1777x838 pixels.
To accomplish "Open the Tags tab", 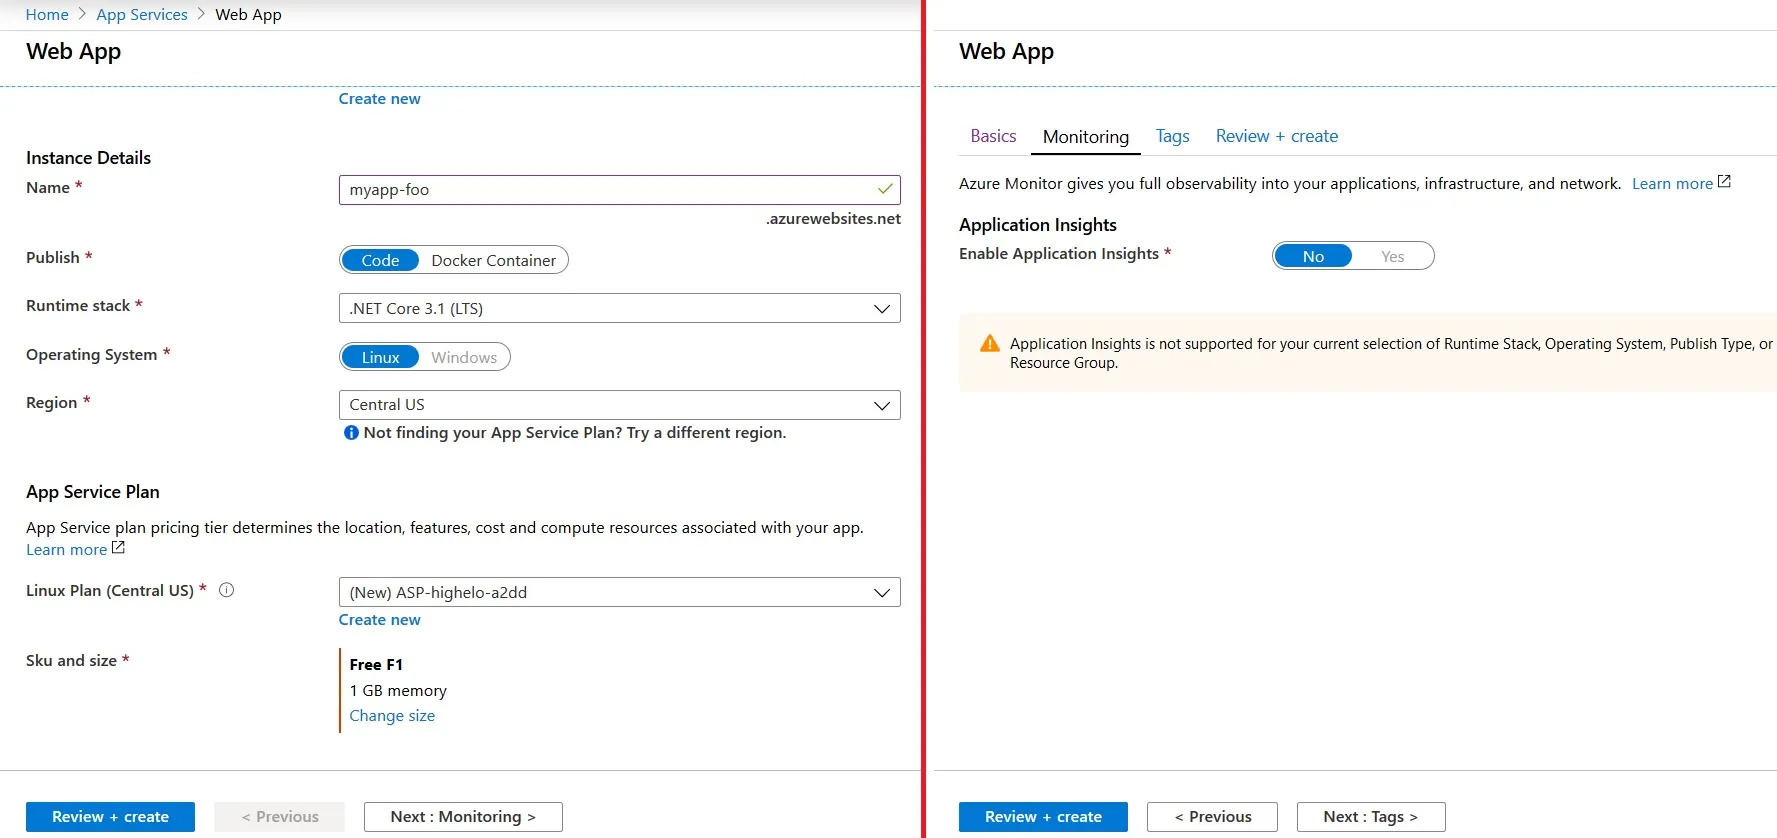I will pyautogui.click(x=1172, y=136).
